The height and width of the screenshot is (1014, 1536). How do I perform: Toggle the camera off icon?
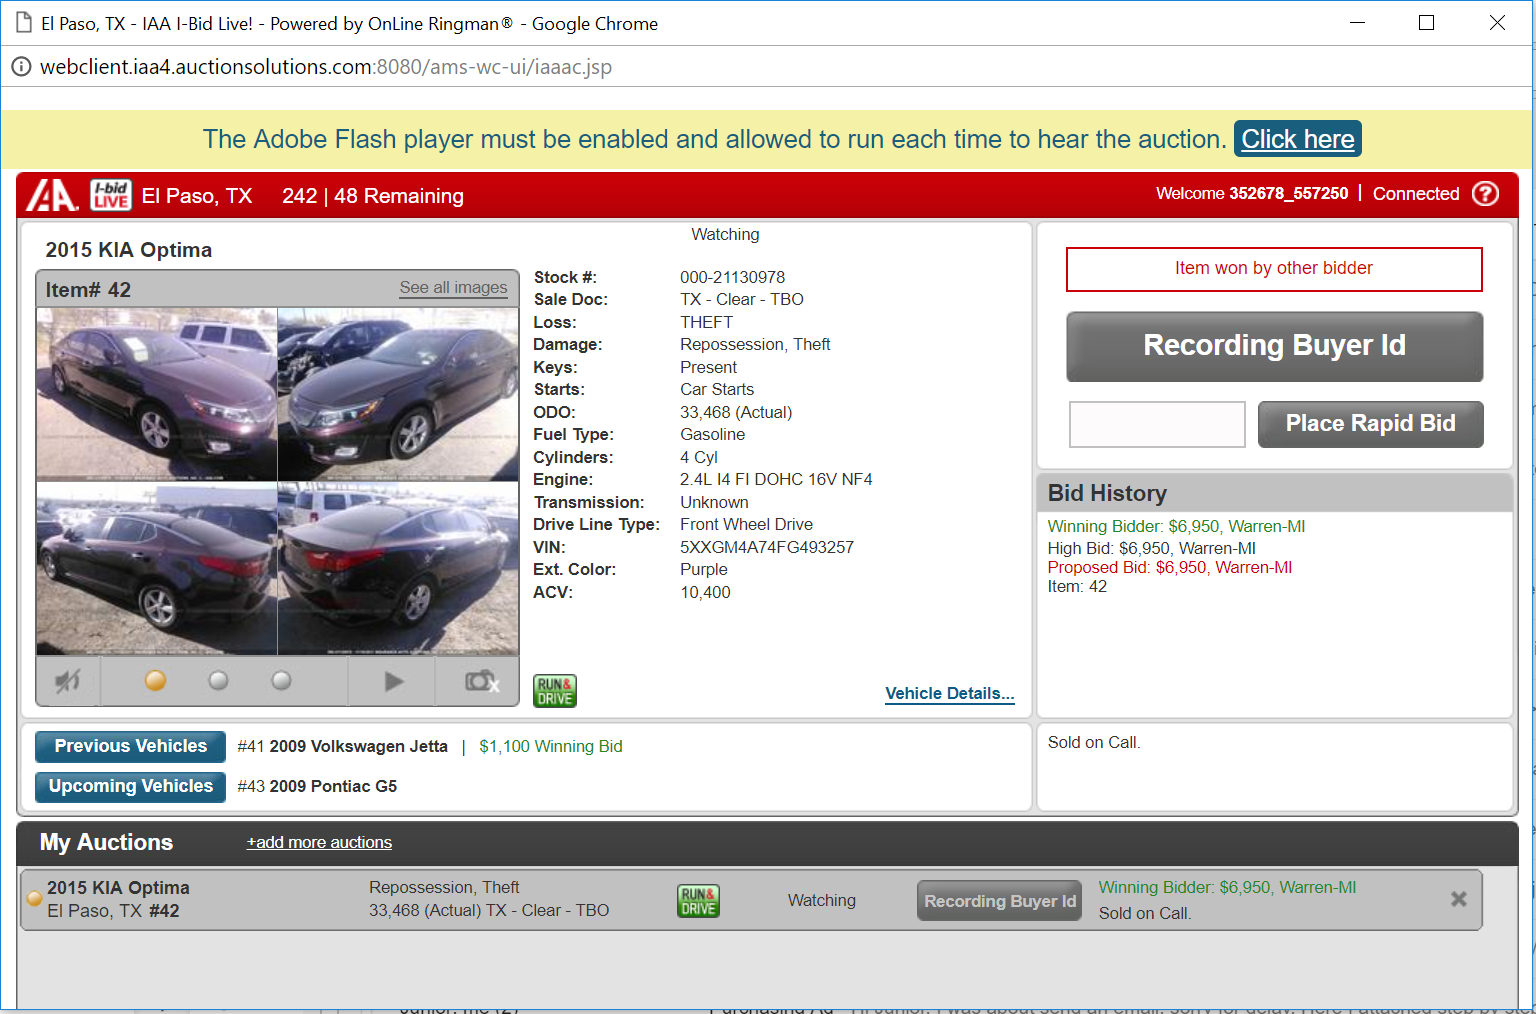pos(480,681)
